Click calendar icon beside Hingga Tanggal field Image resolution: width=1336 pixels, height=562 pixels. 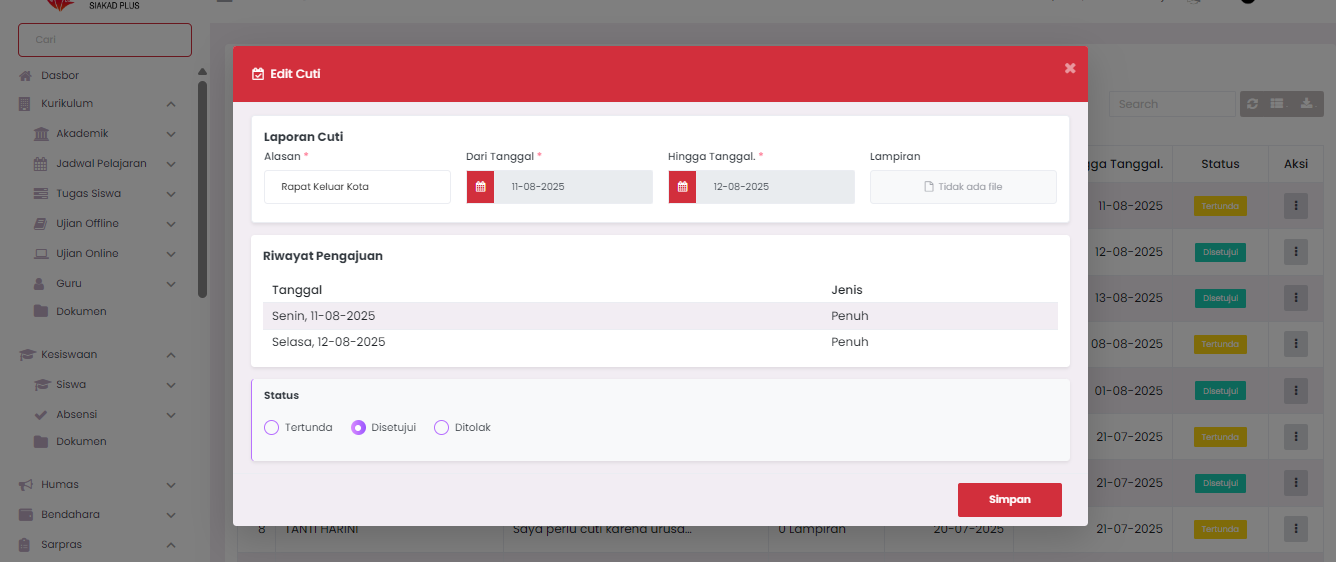point(682,187)
